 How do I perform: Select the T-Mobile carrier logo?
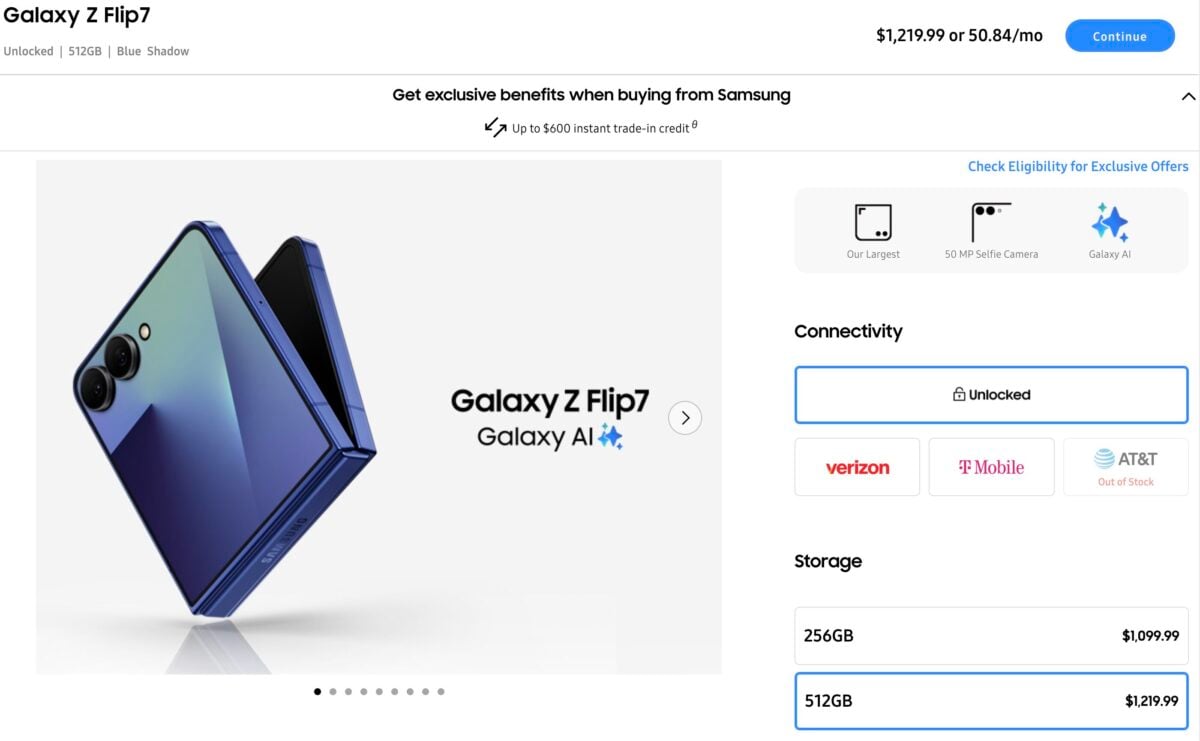pos(991,466)
